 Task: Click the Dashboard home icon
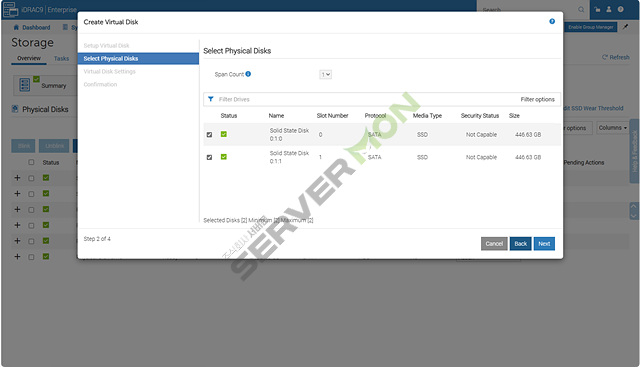point(16,27)
